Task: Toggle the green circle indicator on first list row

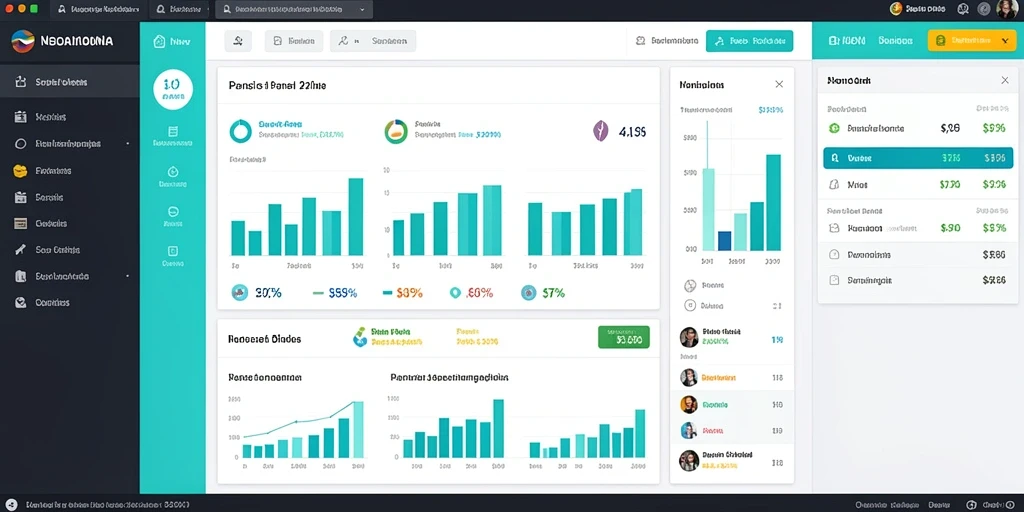Action: pyautogui.click(x=834, y=129)
